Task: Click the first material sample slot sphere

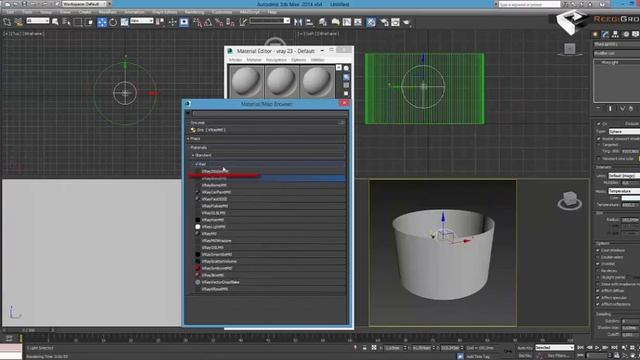Action: 246,81
